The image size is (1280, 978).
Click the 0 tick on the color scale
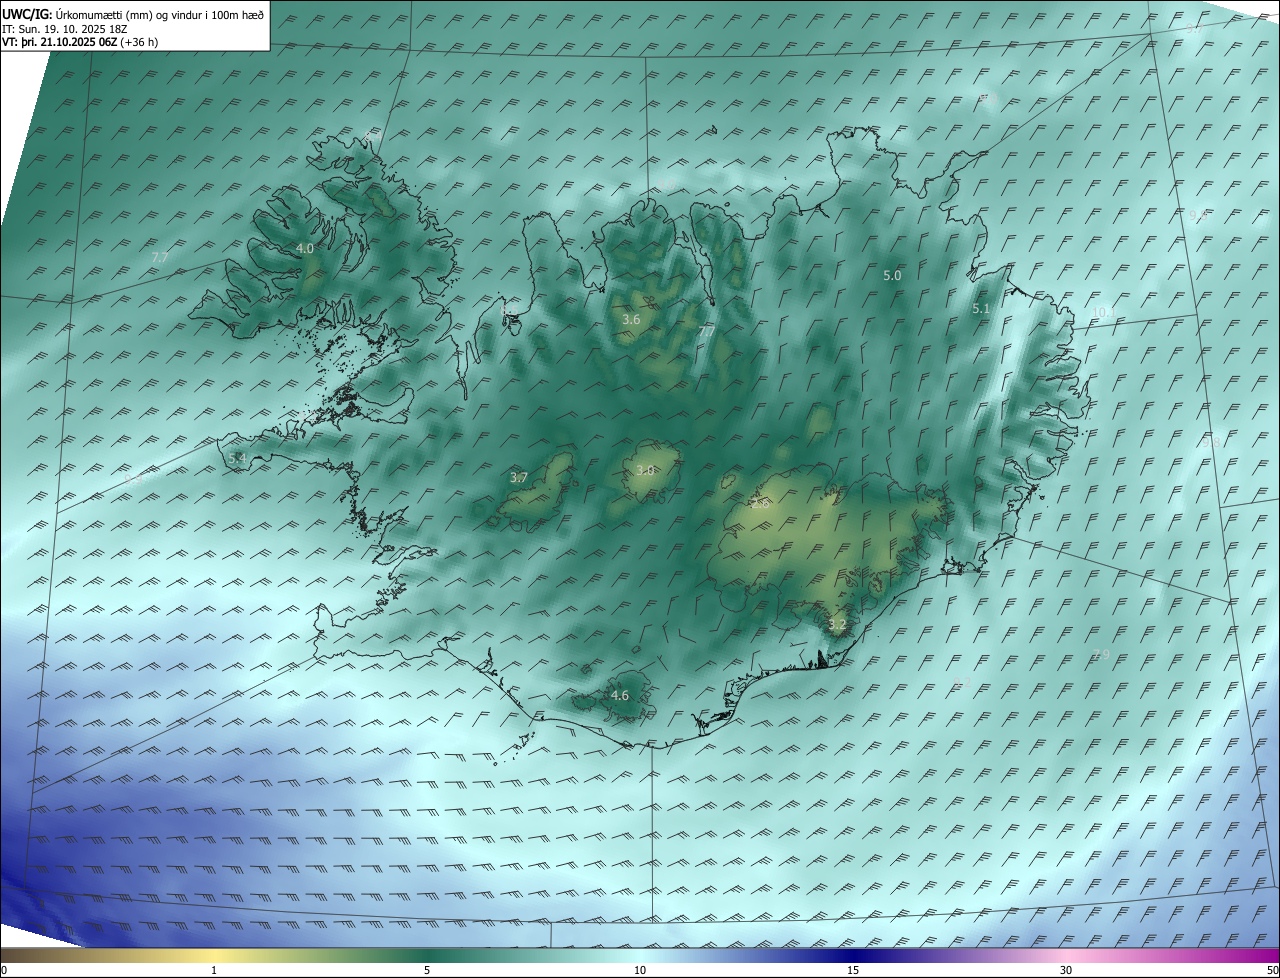click(x=4, y=970)
